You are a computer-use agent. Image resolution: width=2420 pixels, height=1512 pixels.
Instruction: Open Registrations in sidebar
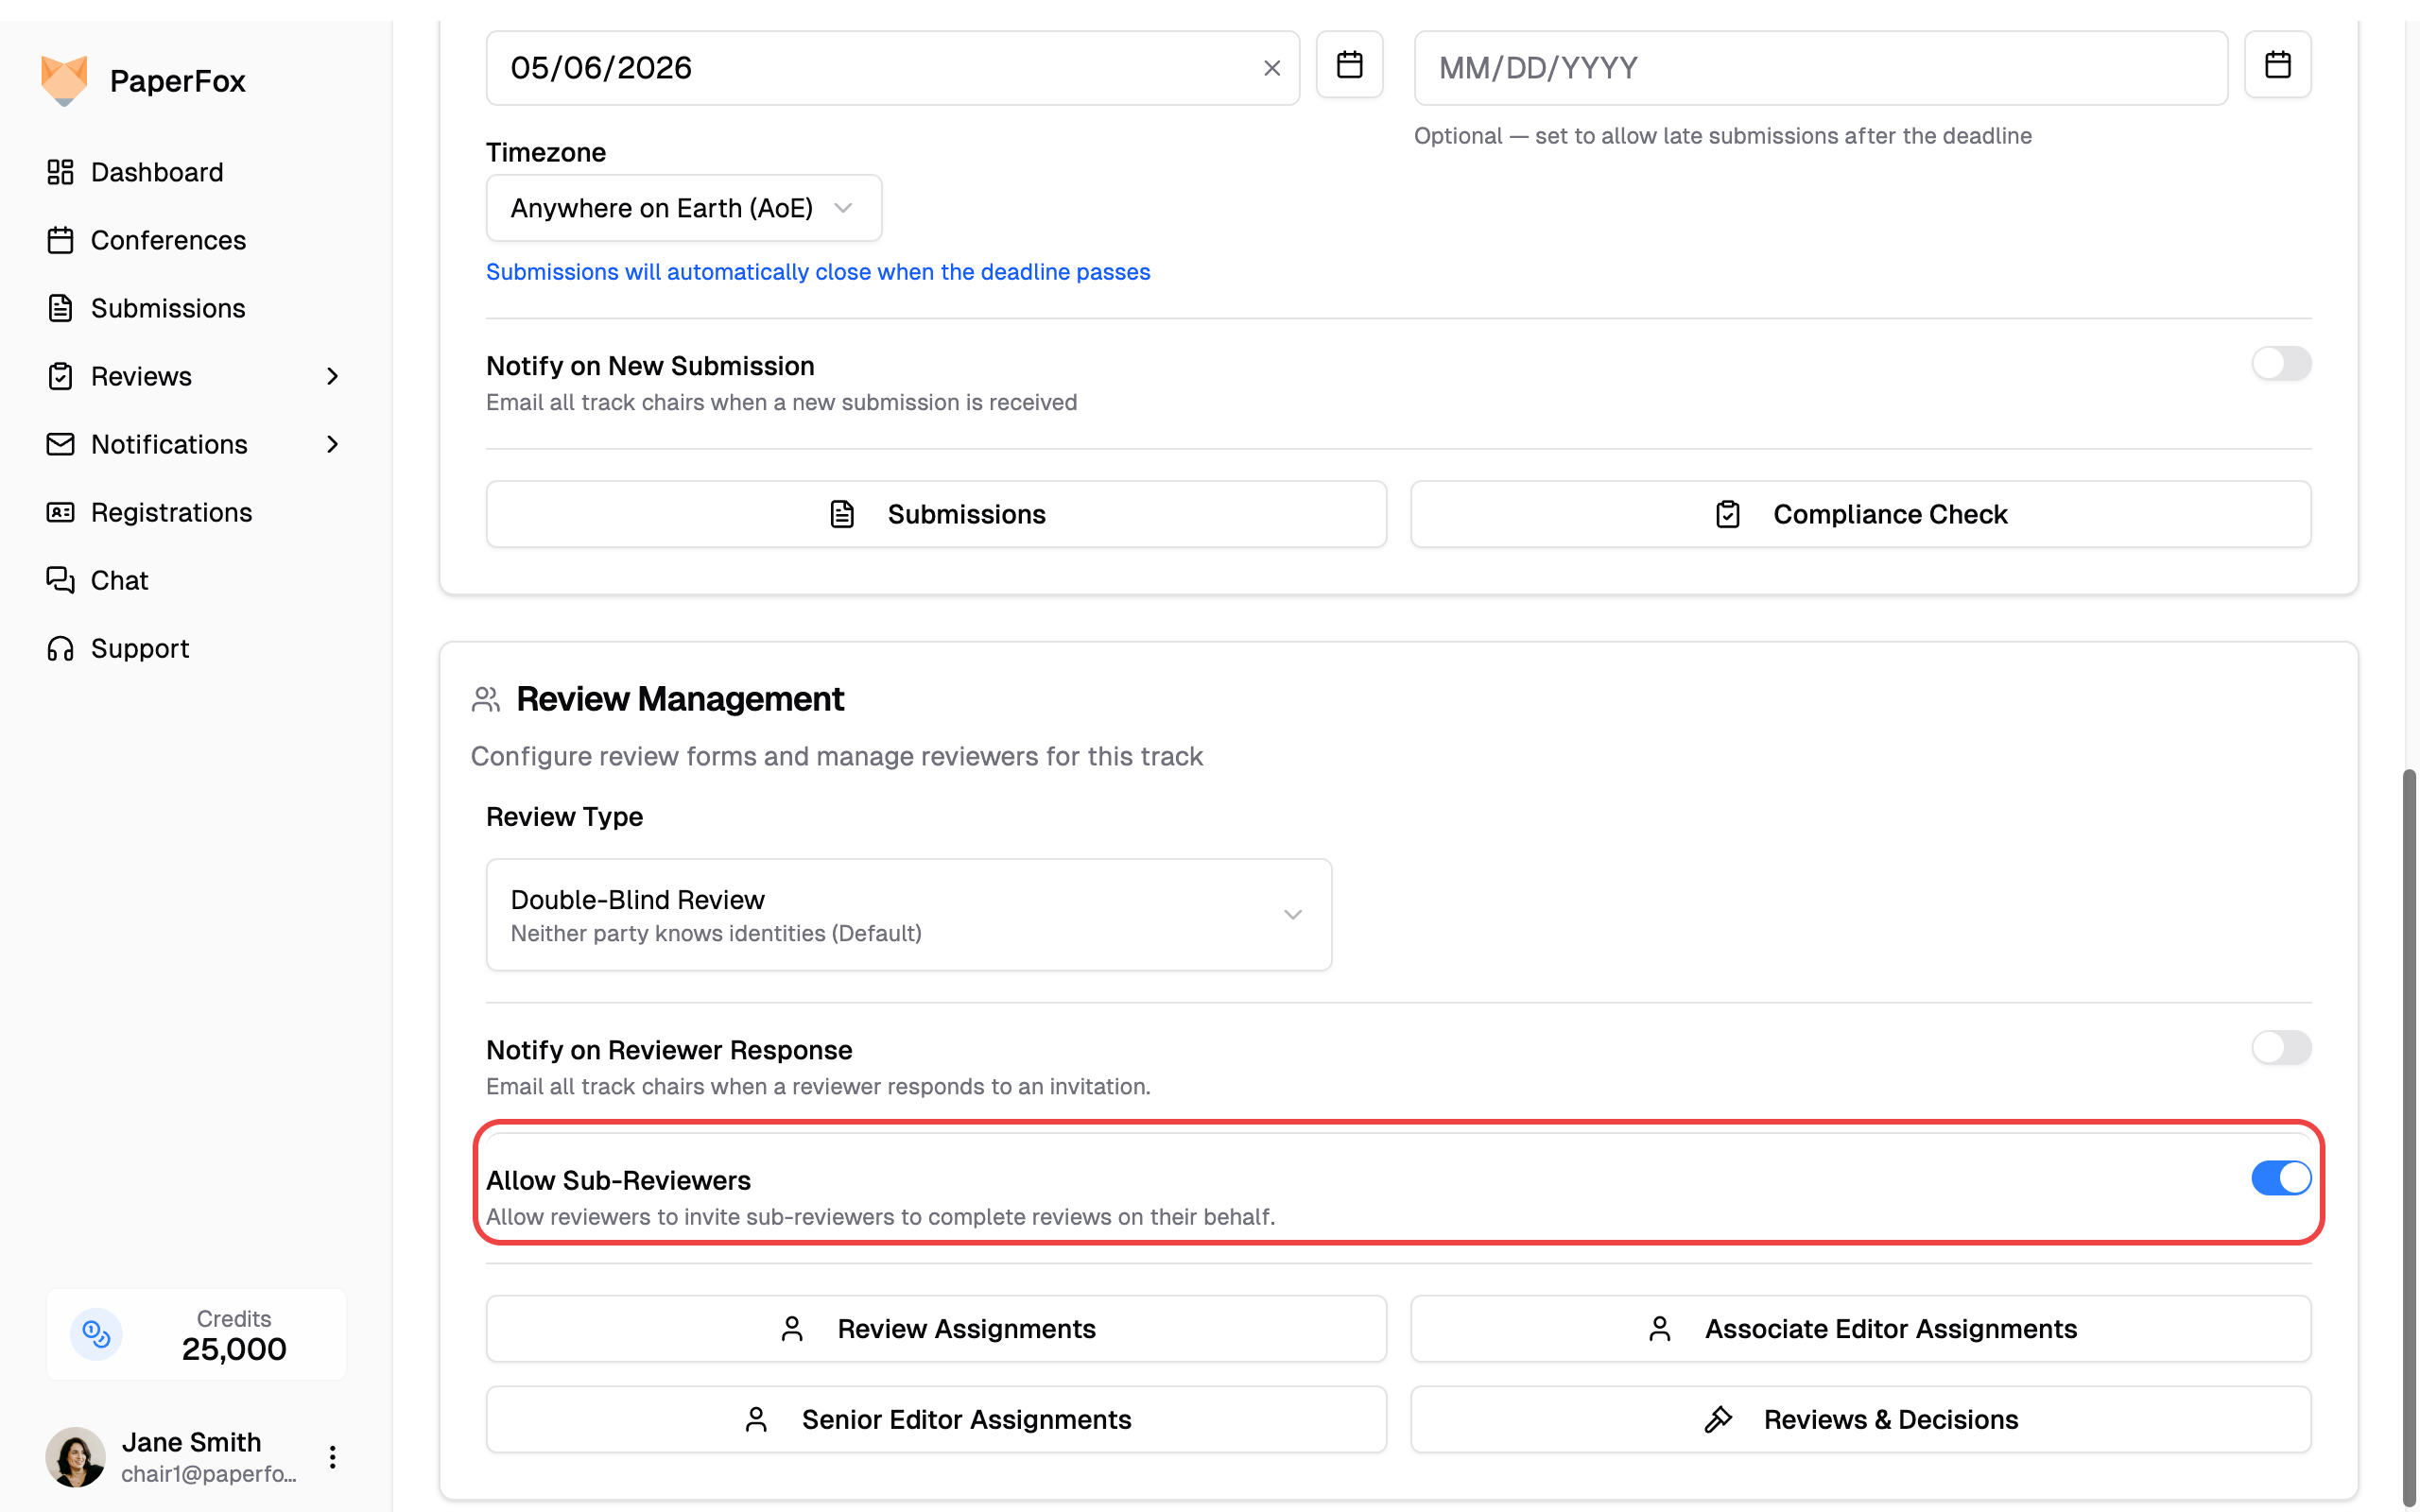coord(171,512)
